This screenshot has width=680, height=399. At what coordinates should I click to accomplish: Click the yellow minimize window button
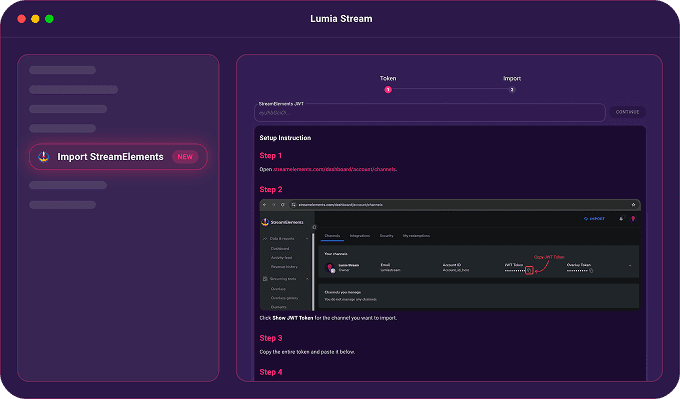tap(35, 19)
